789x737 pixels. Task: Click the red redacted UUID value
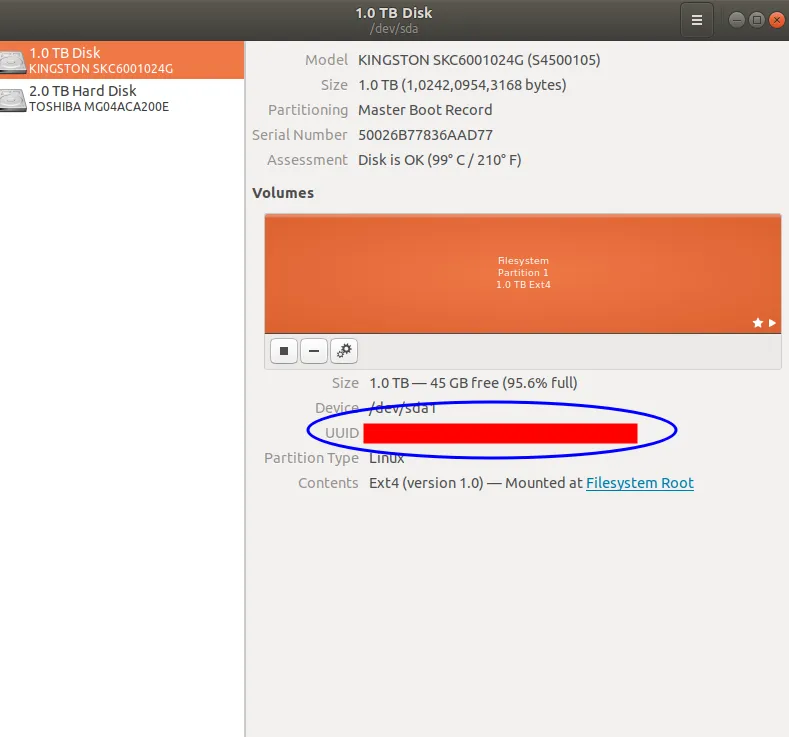coord(500,433)
